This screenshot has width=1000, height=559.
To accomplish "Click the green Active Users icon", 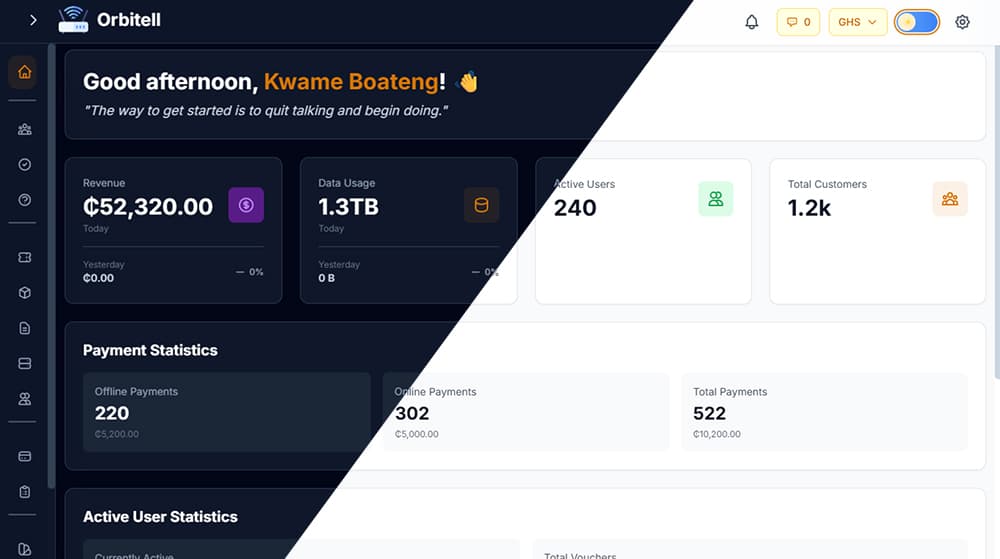I will (716, 199).
